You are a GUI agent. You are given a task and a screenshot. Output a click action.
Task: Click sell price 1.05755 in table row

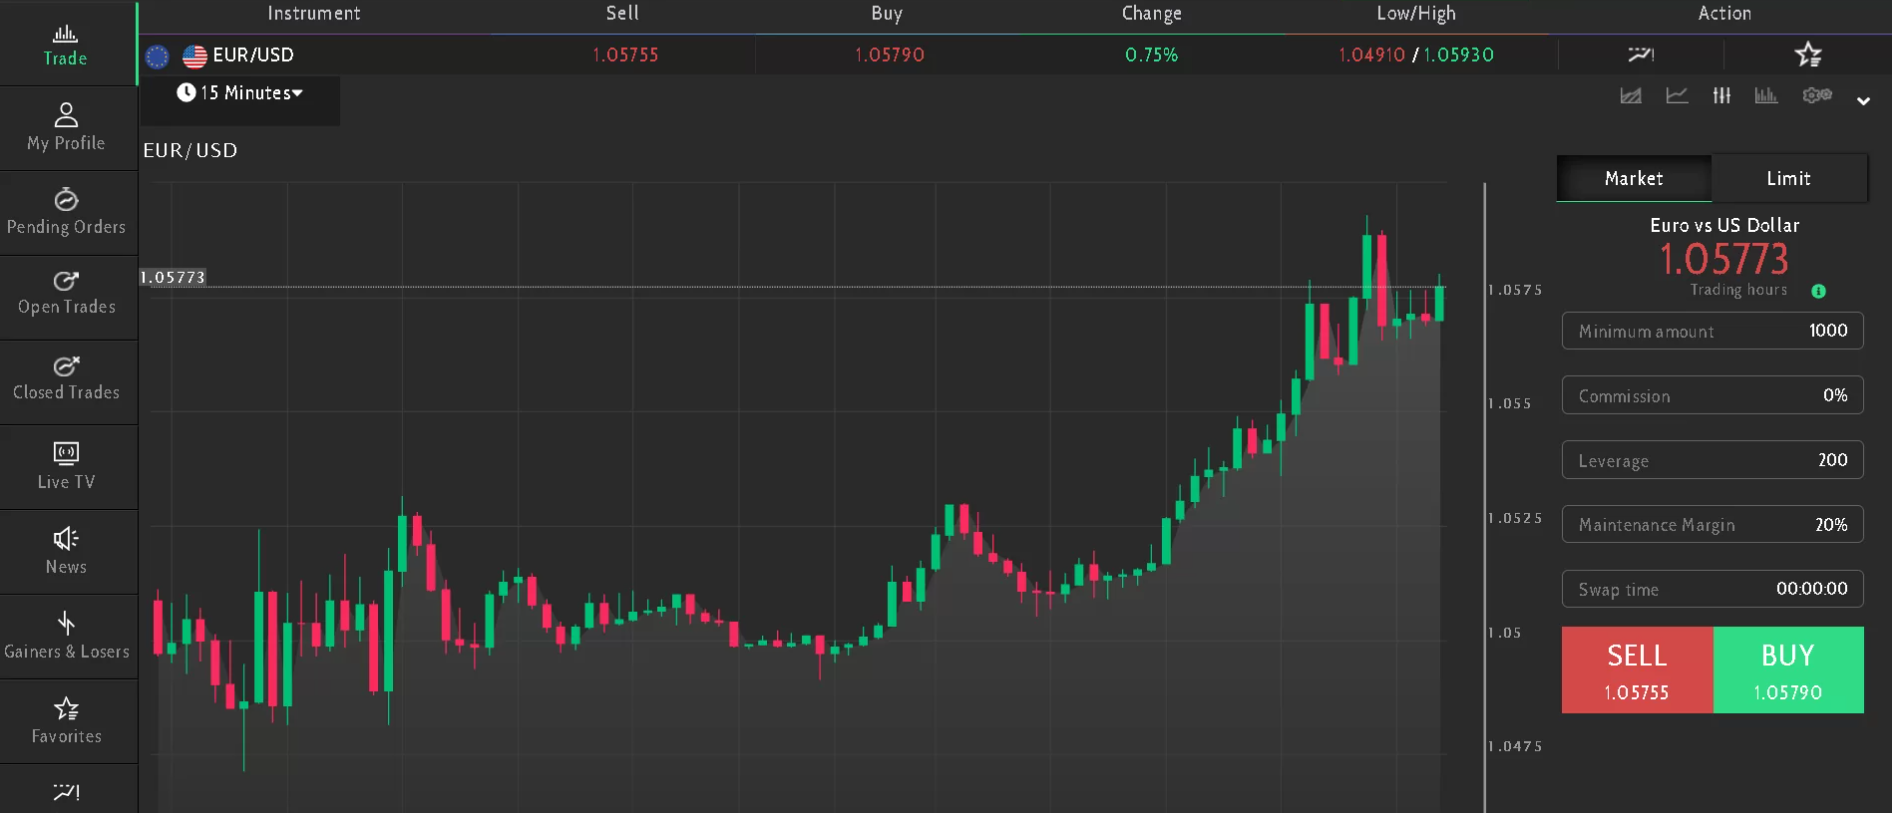(625, 55)
